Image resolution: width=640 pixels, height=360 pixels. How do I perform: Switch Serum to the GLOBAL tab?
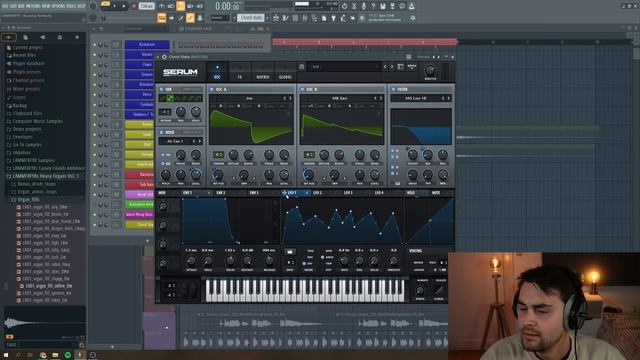pyautogui.click(x=285, y=72)
